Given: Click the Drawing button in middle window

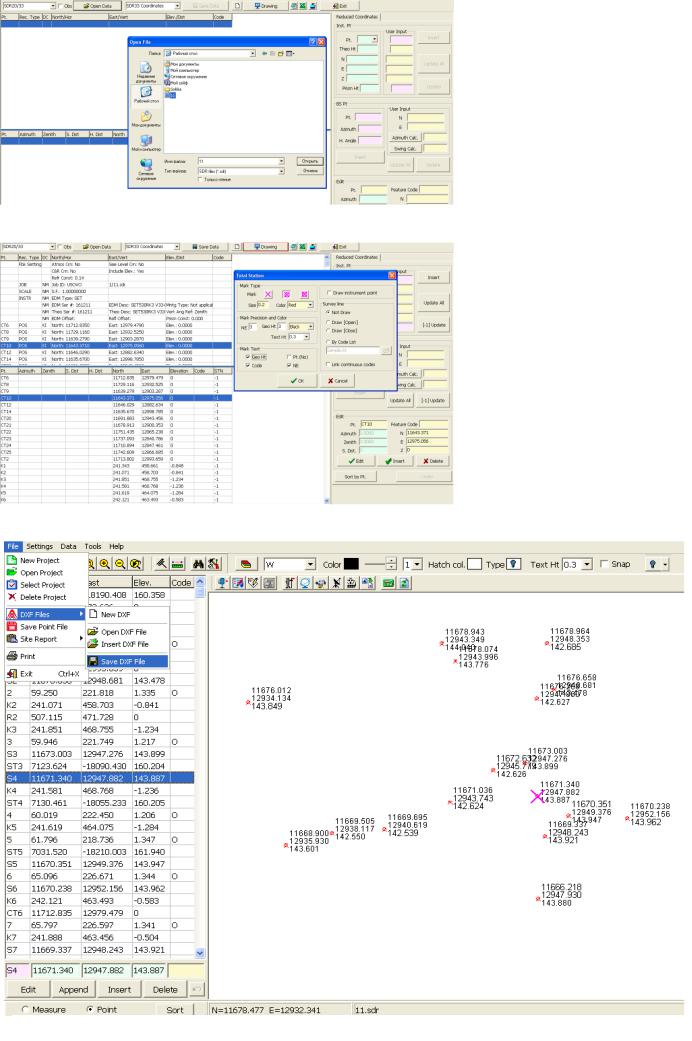Looking at the screenshot, I should point(266,246).
